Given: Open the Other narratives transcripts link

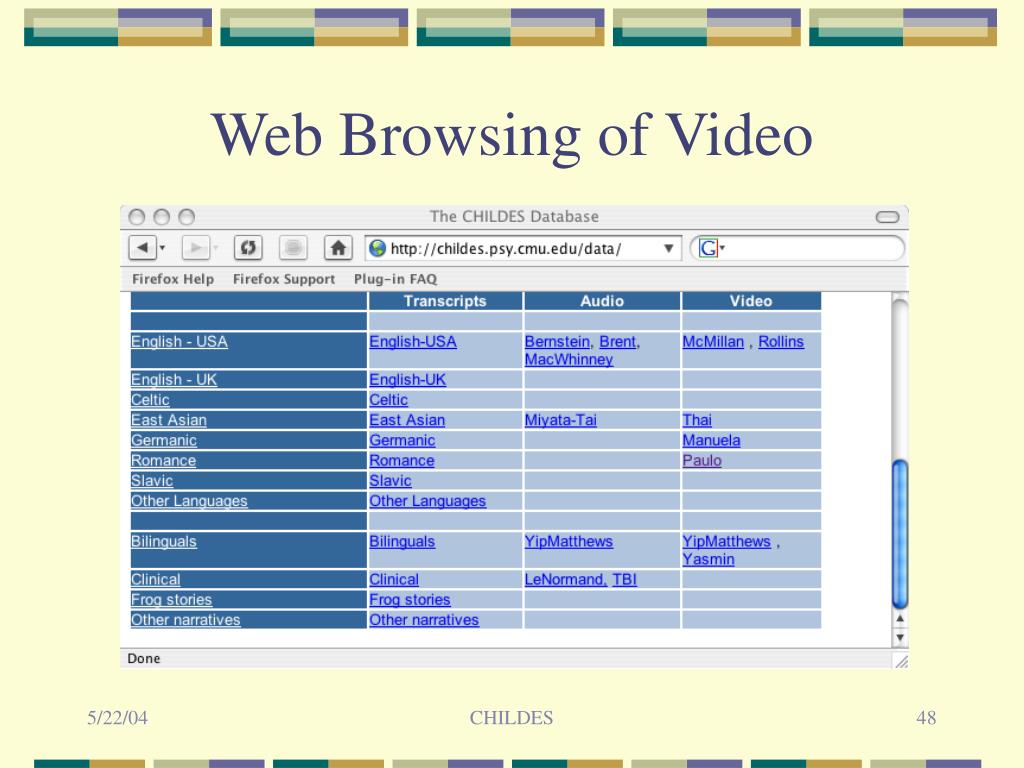Looking at the screenshot, I should 424,620.
